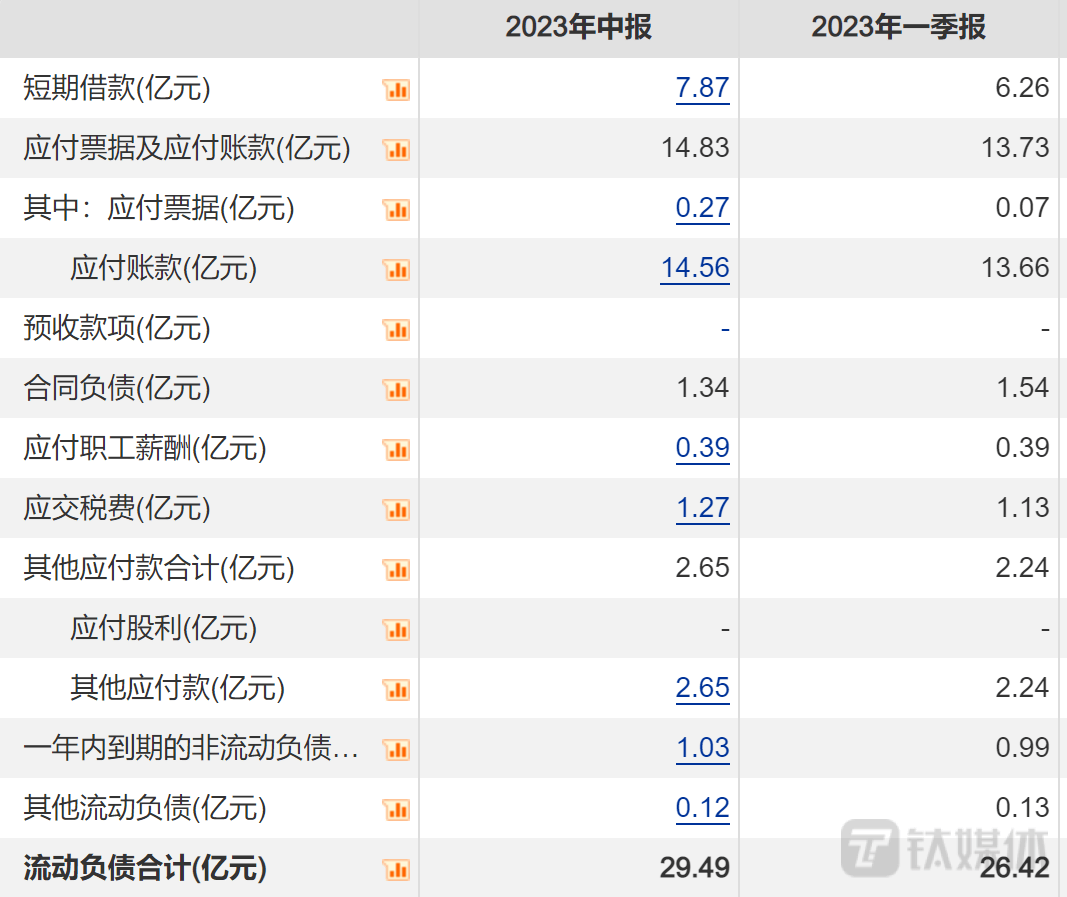
Task: Click chart icon next to 预收款项
Action: (396, 330)
